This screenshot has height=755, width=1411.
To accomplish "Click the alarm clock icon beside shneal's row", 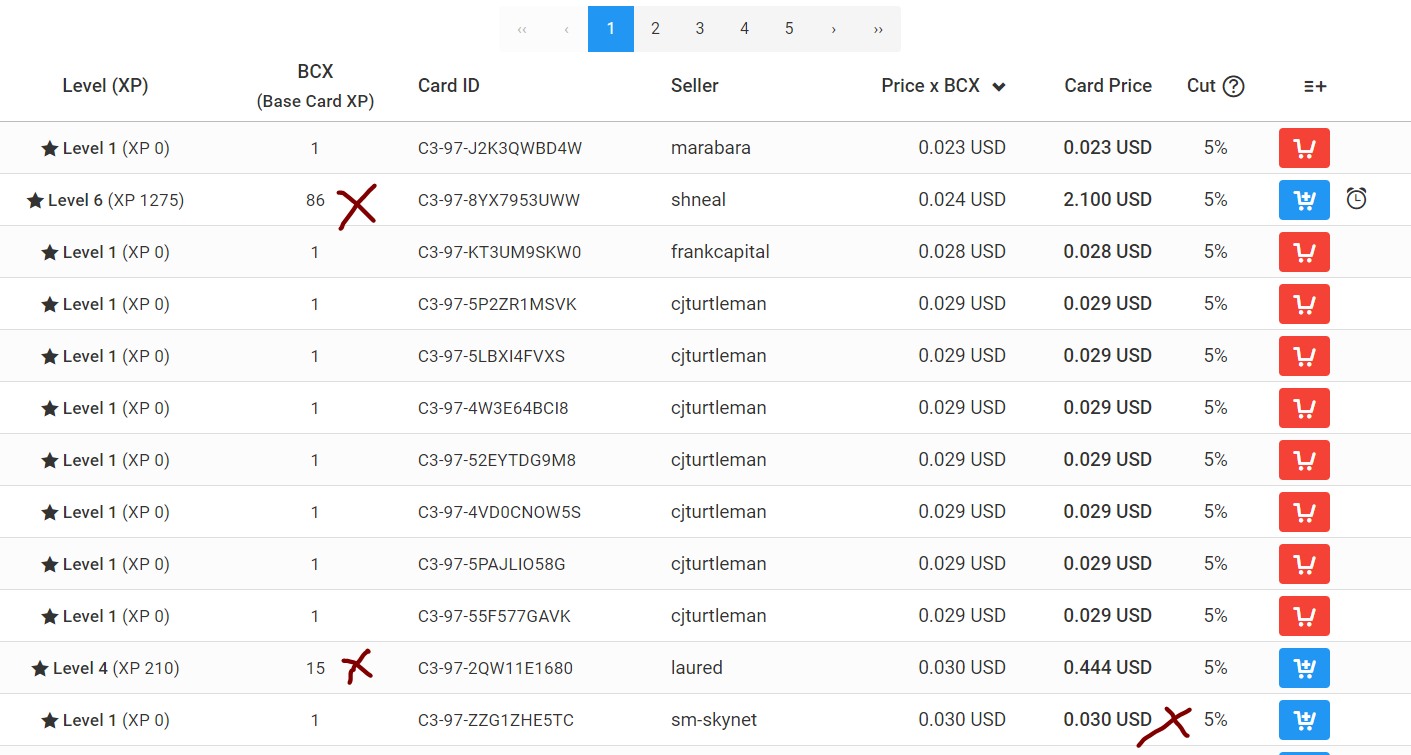I will (x=1356, y=199).
